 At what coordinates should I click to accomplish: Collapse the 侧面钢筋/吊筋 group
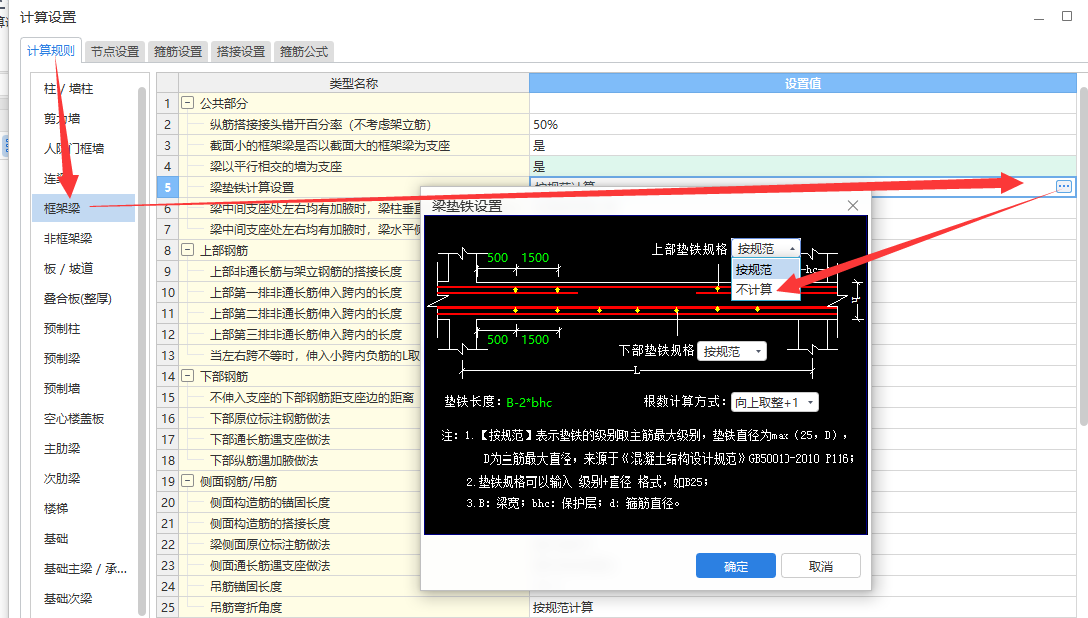187,481
